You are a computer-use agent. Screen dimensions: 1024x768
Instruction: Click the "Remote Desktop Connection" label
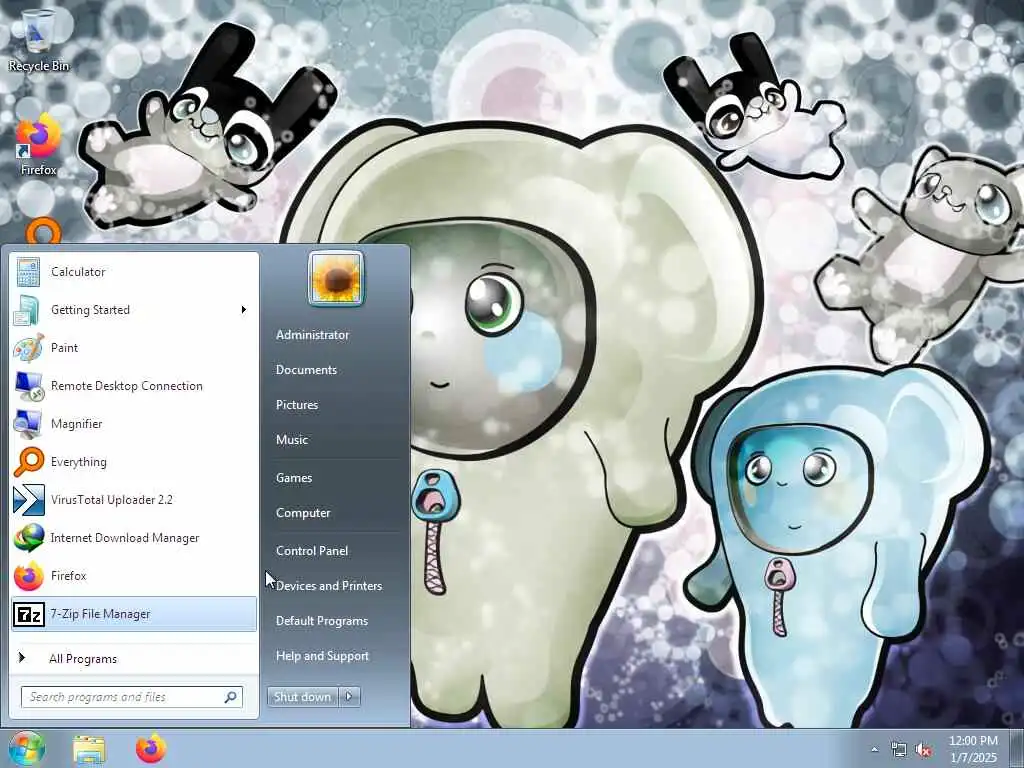point(127,386)
